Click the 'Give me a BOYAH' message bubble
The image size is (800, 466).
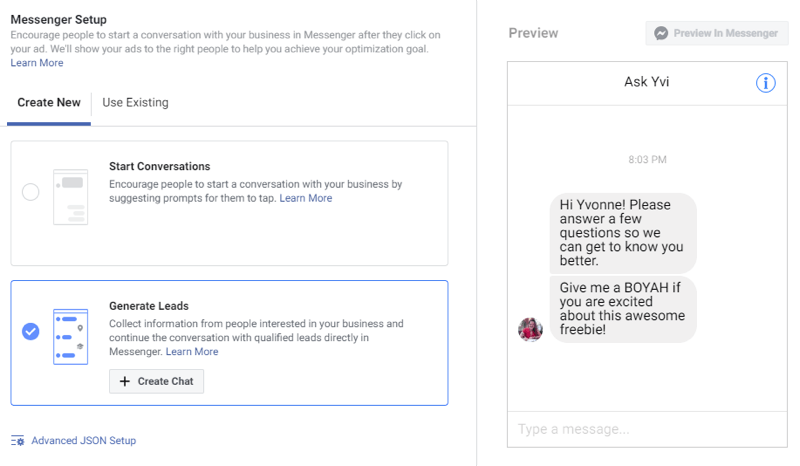[623, 309]
